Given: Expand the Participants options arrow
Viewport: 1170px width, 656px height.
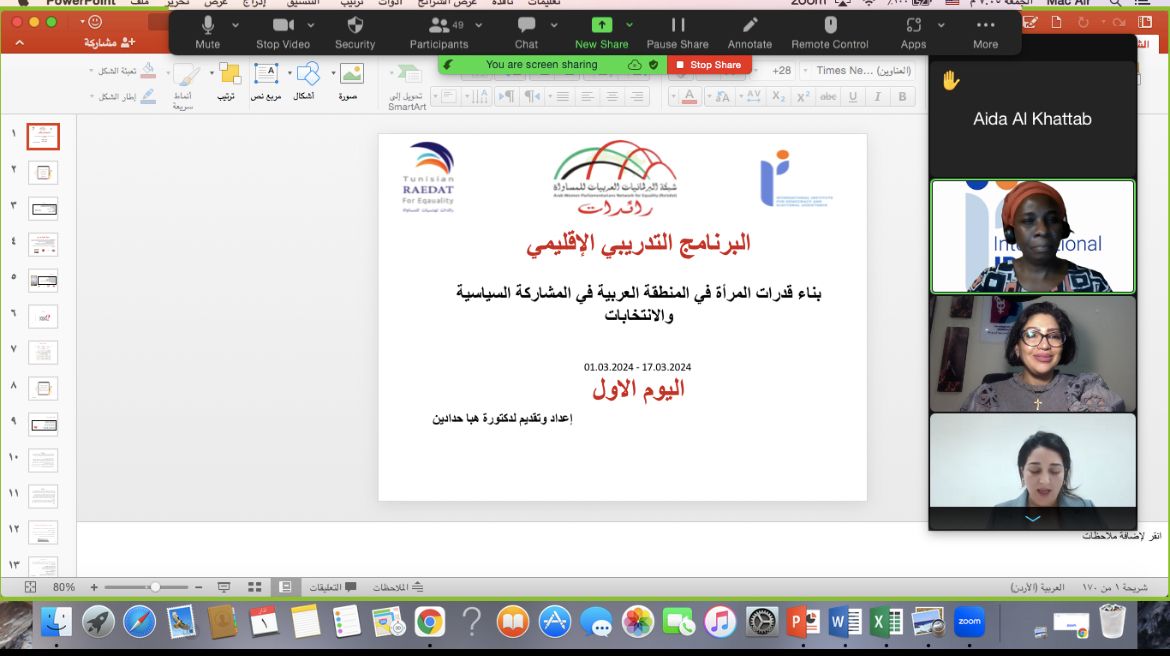Looking at the screenshot, I should 478,25.
